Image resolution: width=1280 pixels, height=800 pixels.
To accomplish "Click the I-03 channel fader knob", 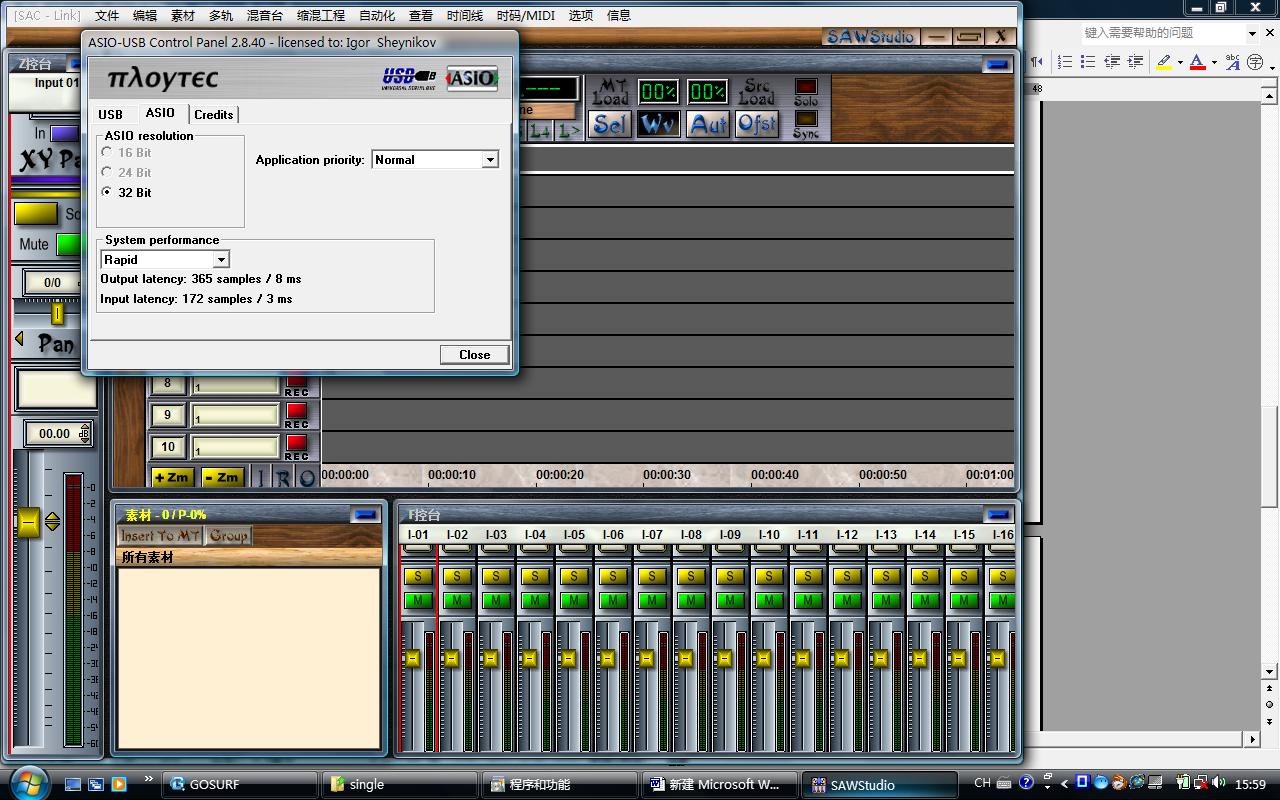I will pyautogui.click(x=490, y=658).
